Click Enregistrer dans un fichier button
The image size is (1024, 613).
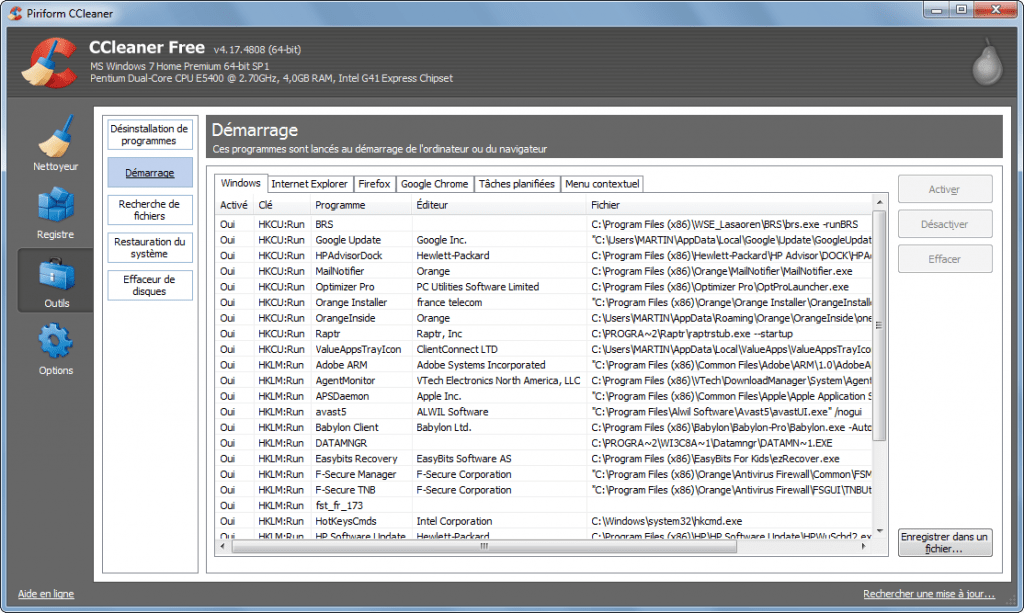[x=945, y=542]
